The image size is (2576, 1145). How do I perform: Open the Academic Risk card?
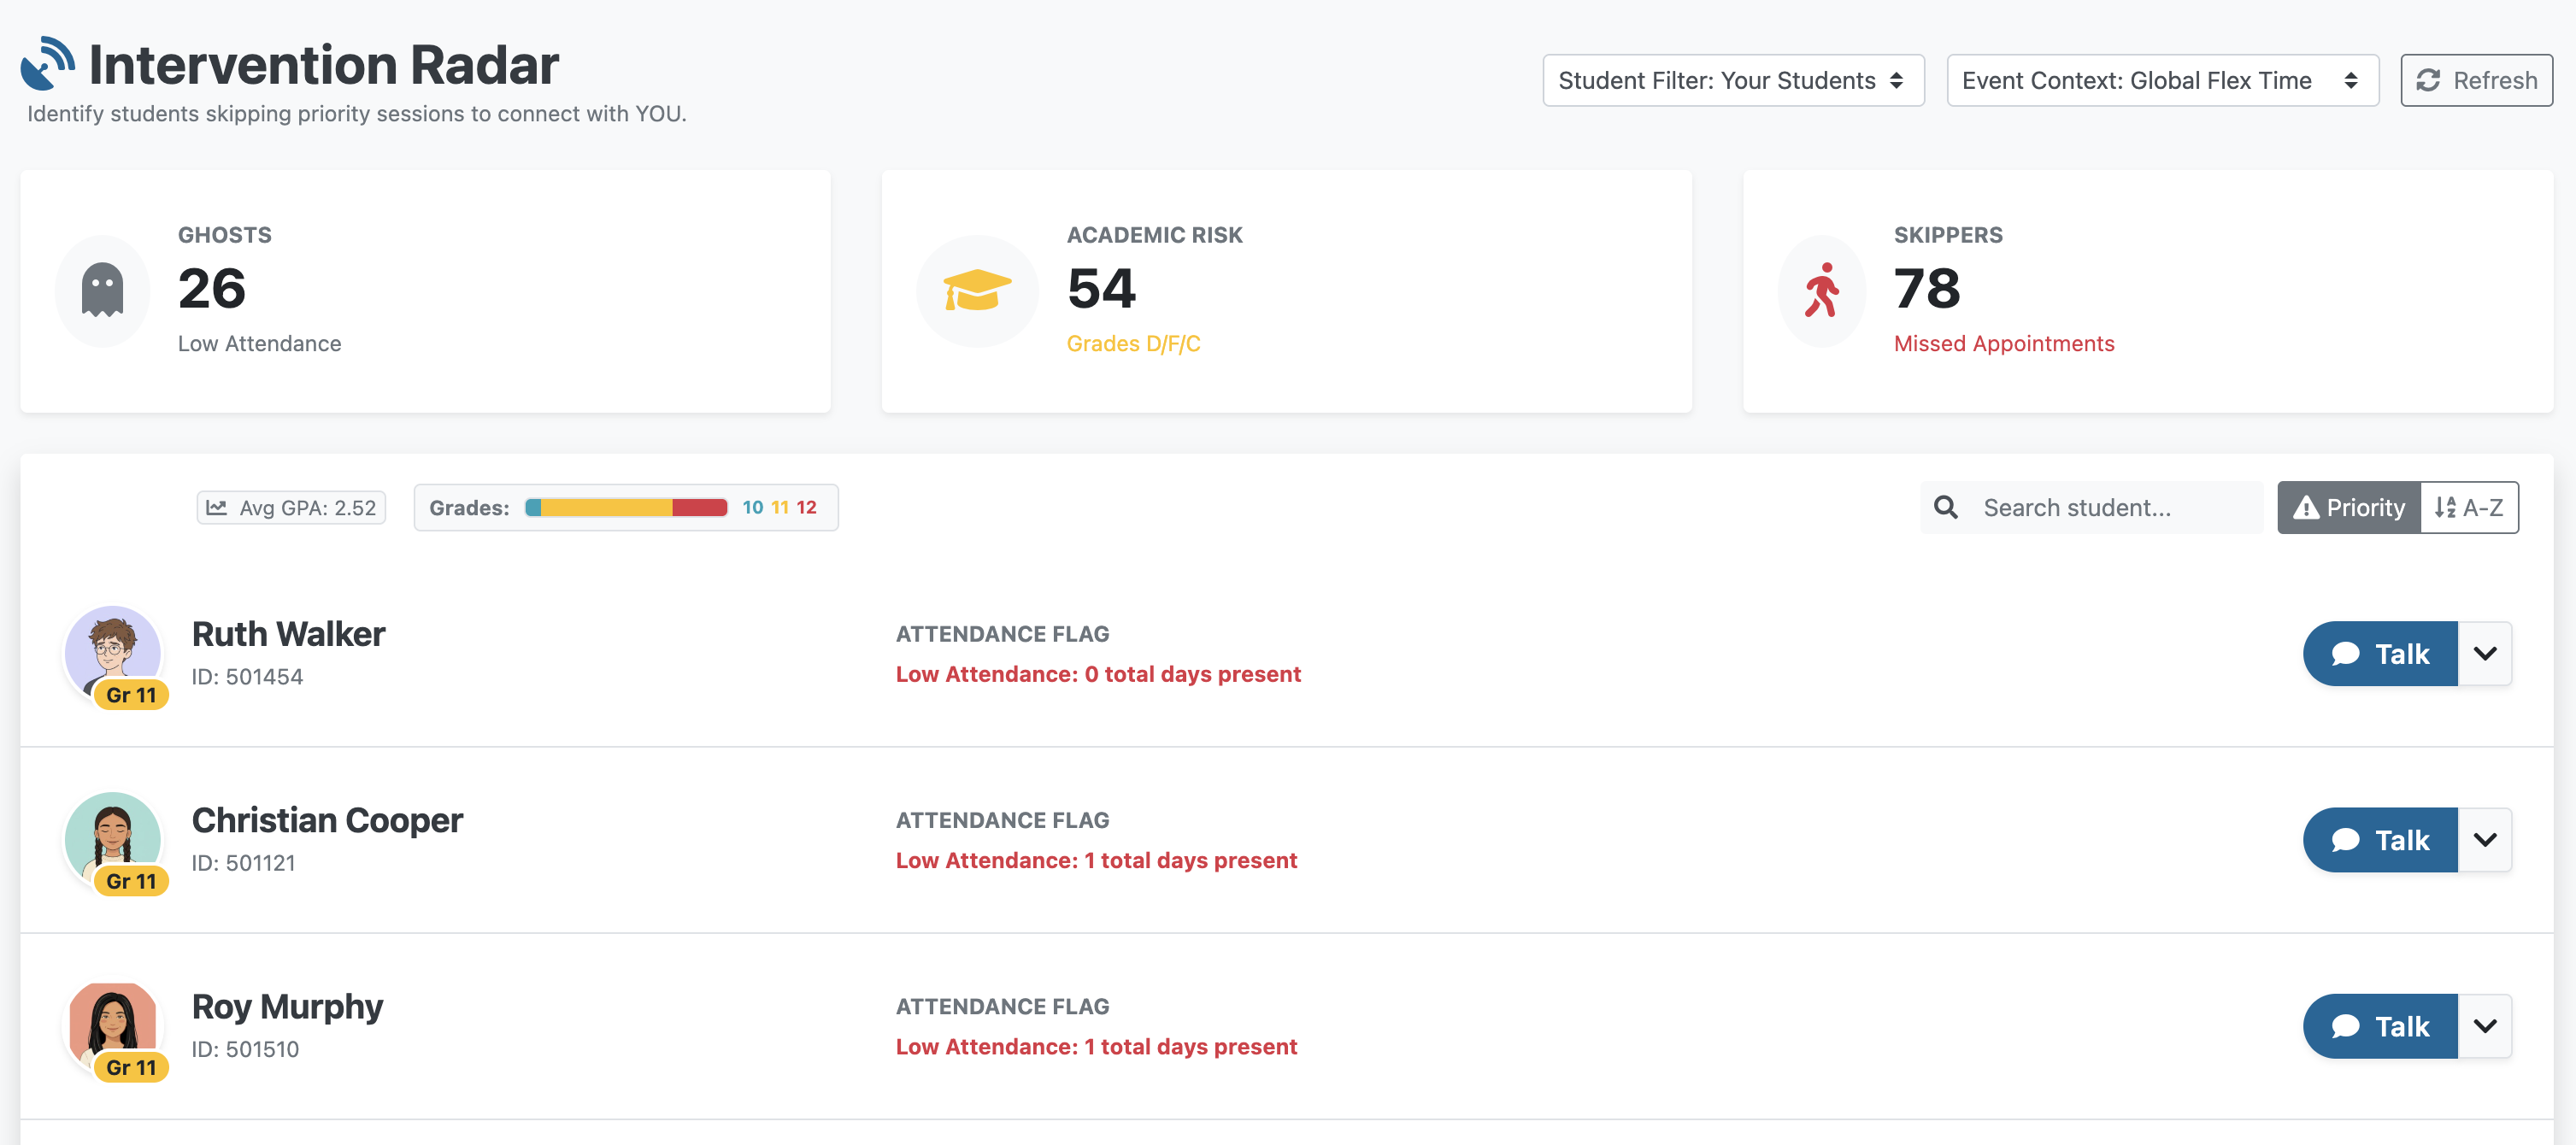pos(1286,290)
